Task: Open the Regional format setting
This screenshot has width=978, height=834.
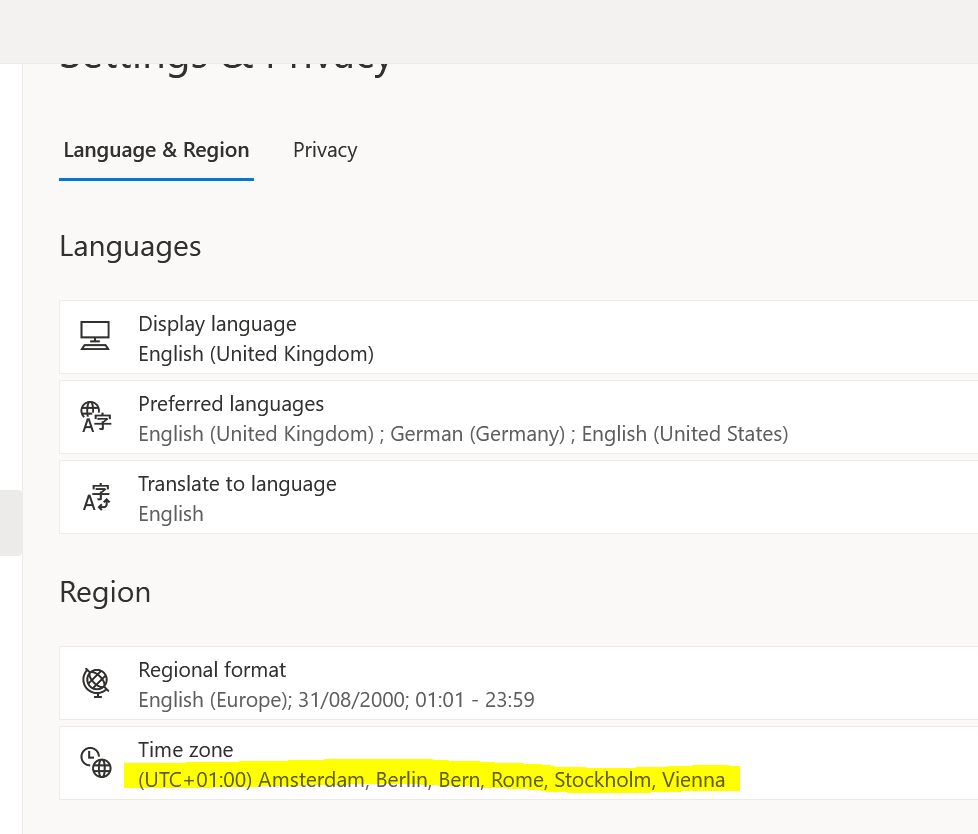Action: [x=518, y=683]
